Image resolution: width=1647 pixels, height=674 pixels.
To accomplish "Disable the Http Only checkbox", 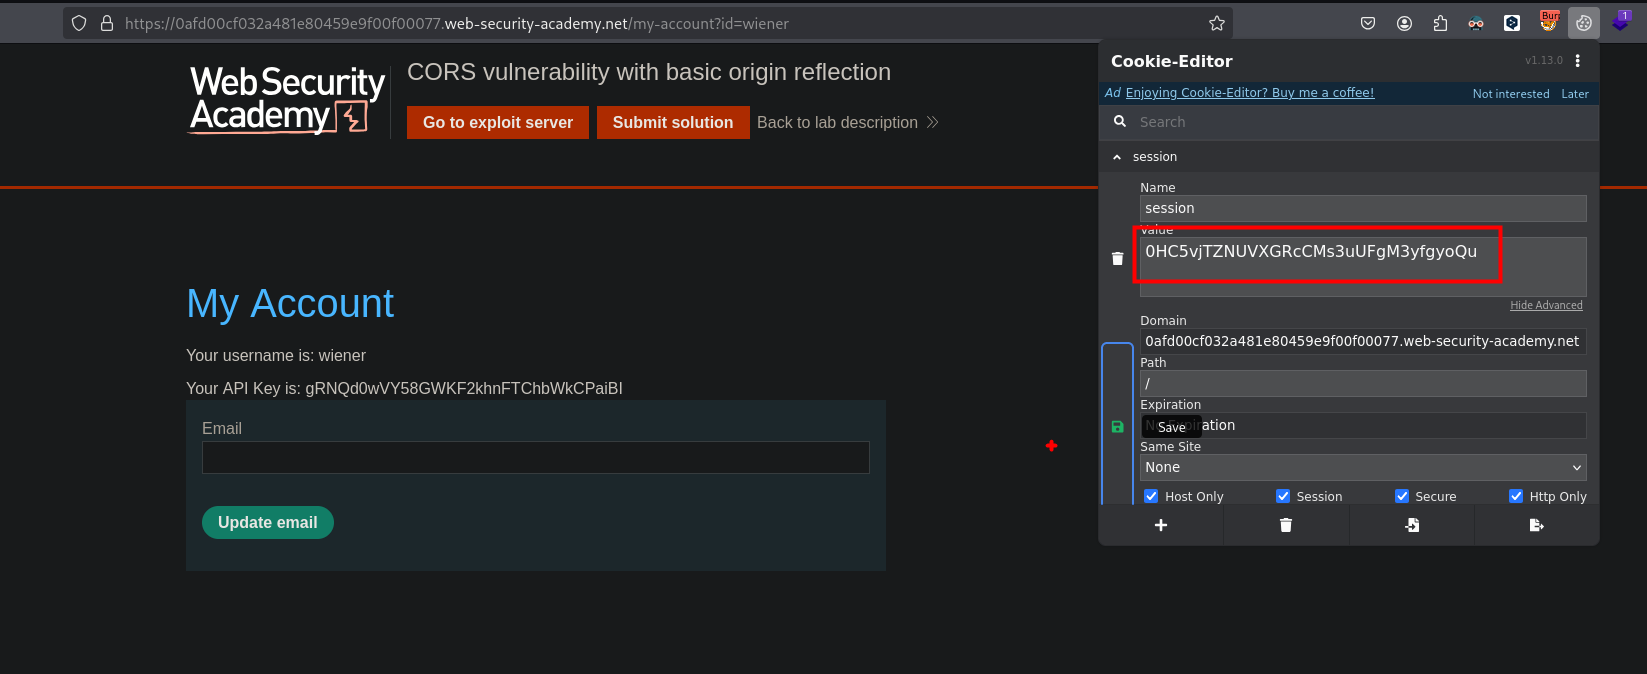I will pyautogui.click(x=1516, y=496).
